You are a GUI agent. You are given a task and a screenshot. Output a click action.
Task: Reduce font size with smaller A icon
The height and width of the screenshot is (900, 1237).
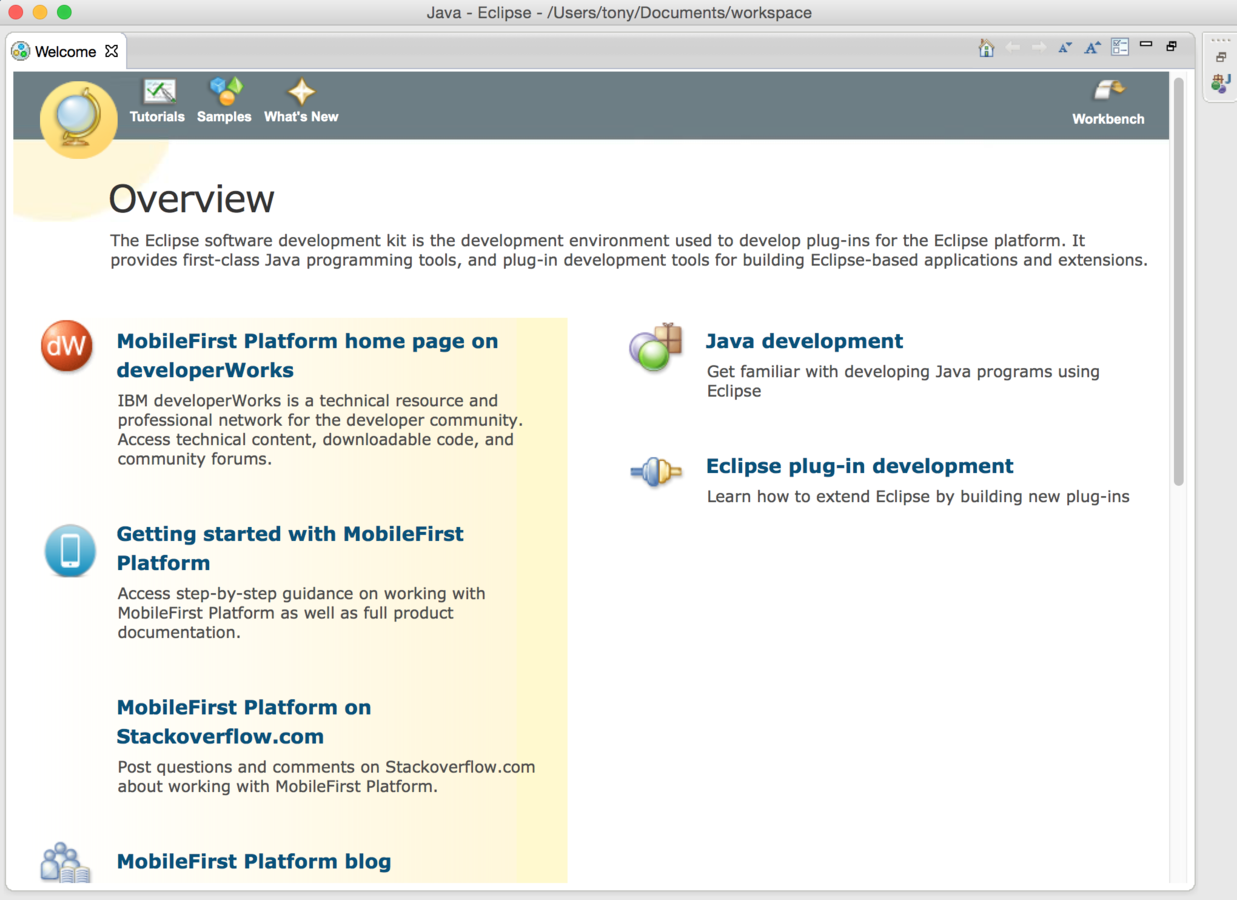1065,48
